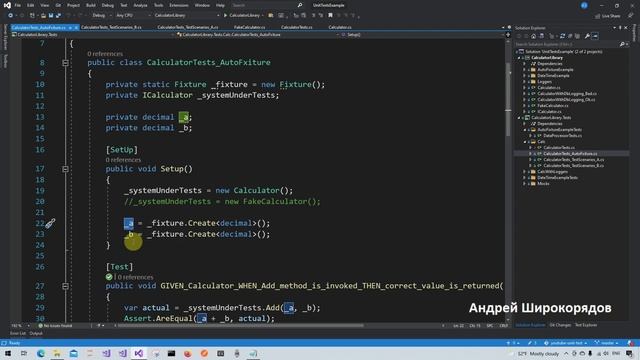The image size is (640, 360).
Task: Open the Error List tab
Action: (18, 333)
